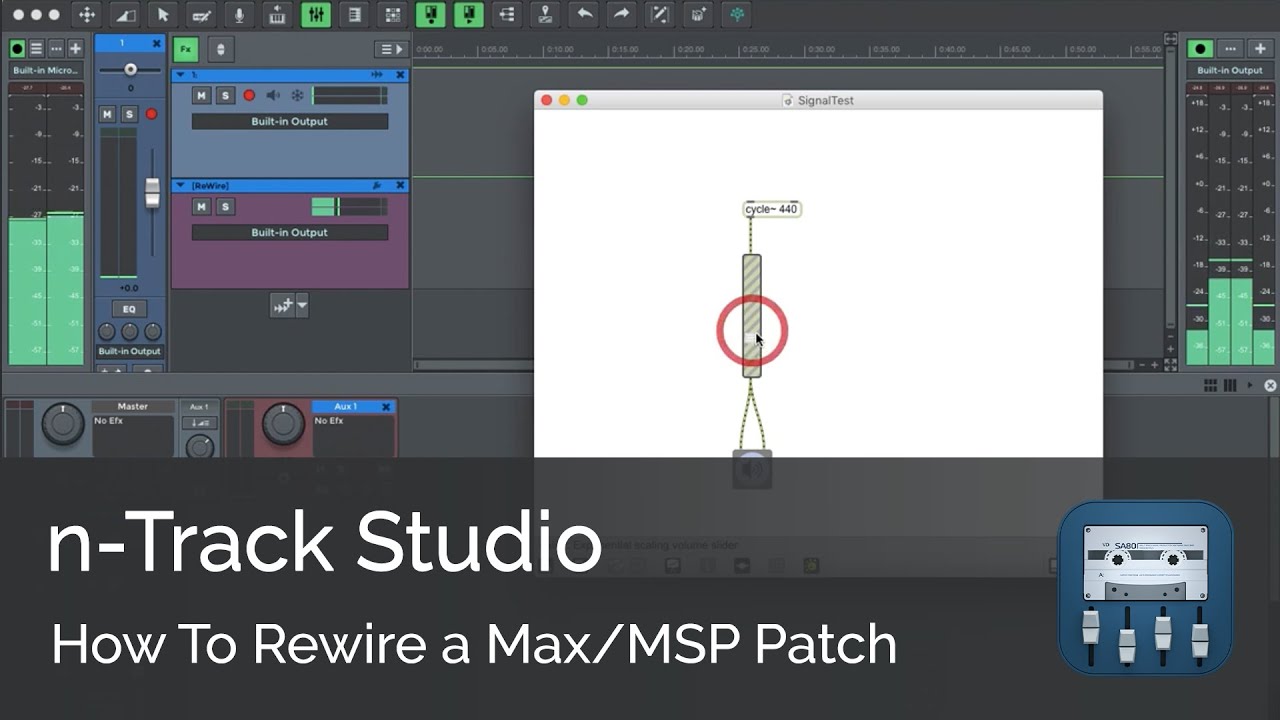Click the microphone record settings icon
This screenshot has width=1280, height=720.
(238, 15)
